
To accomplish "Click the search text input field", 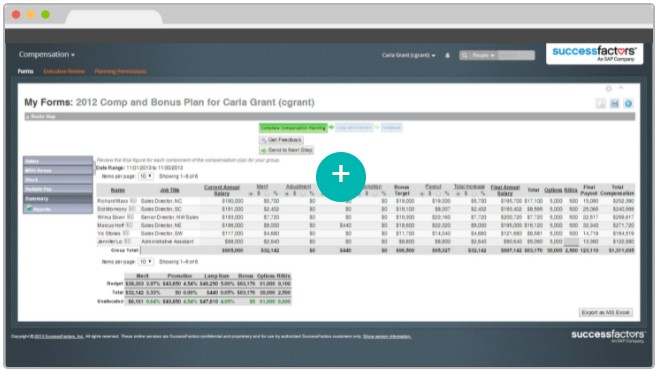I will [516, 55].
